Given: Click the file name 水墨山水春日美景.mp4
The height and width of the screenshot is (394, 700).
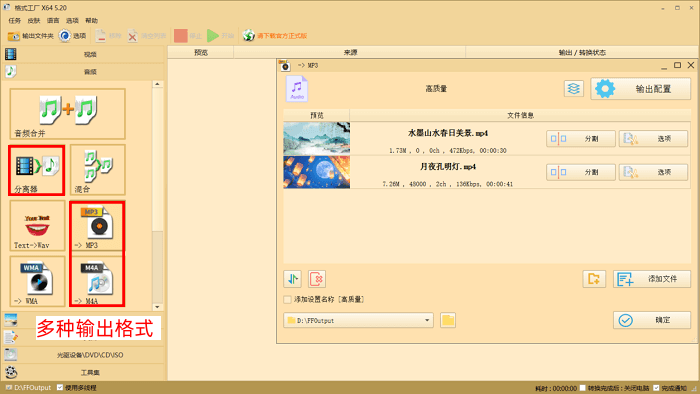Looking at the screenshot, I should coord(448,133).
